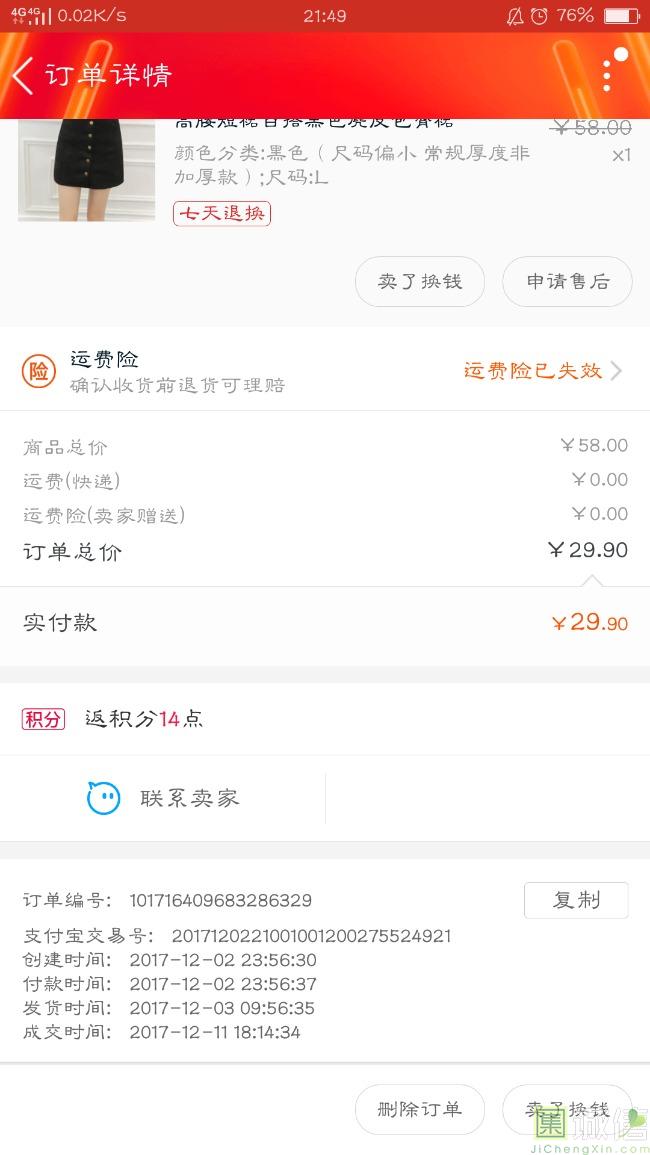Tap the alarm clock status icon
The height and width of the screenshot is (1155, 650).
coord(539,16)
